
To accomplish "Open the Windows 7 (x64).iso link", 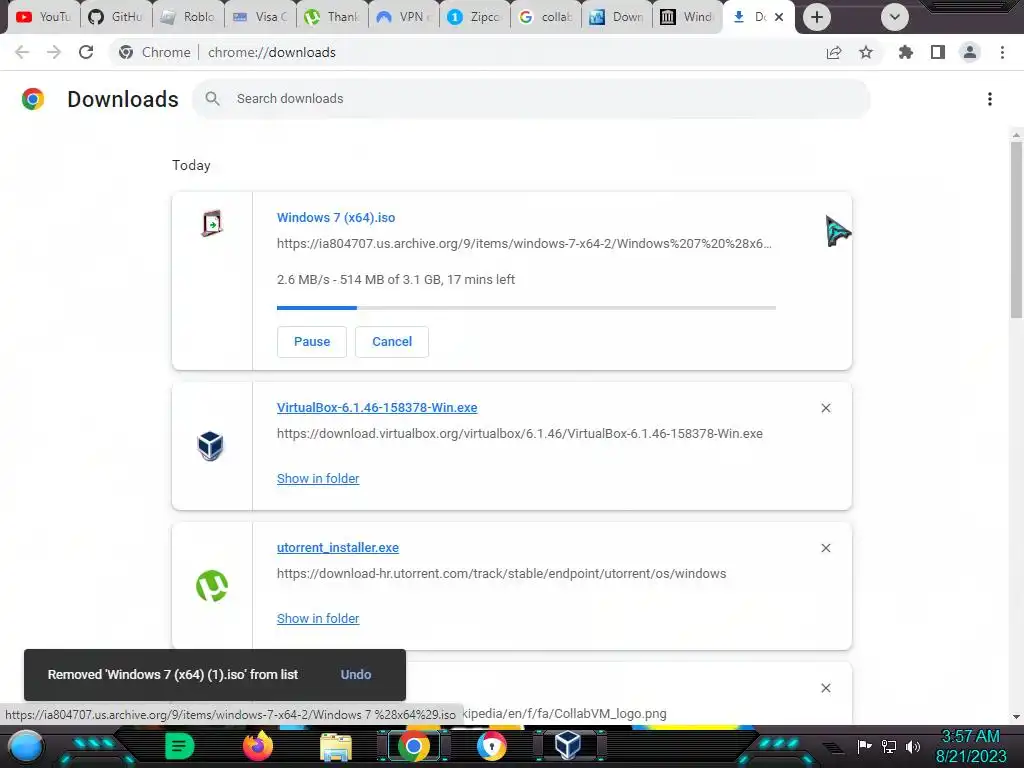I will [x=336, y=217].
